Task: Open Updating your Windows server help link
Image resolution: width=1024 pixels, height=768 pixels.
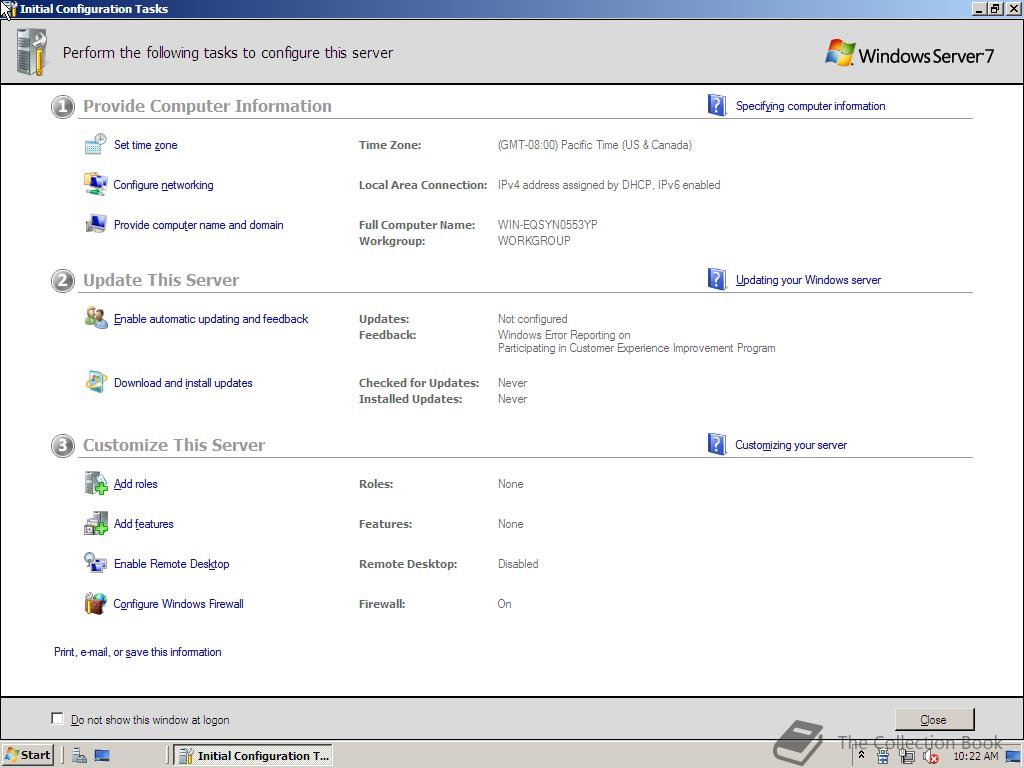Action: coord(808,280)
